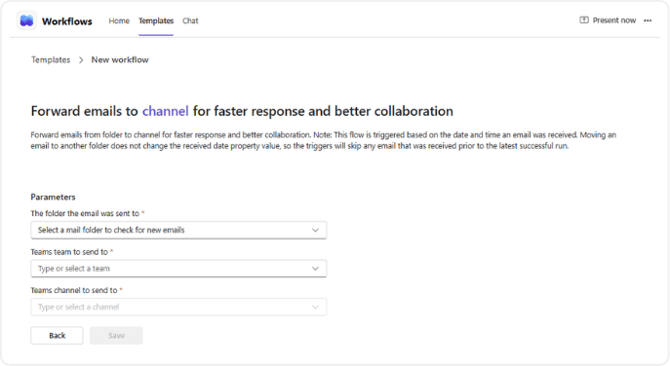Open the mail folder selection dropdown

tap(179, 230)
